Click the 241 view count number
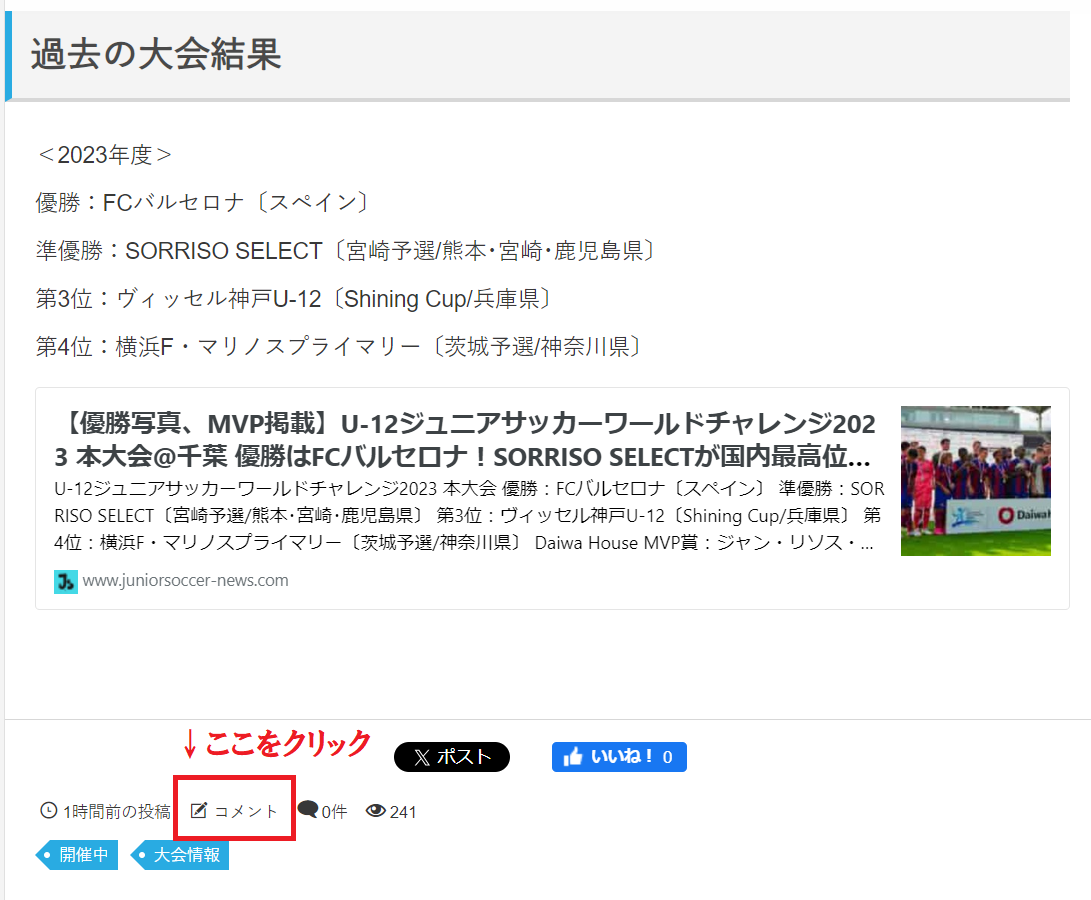1091x900 pixels. click(x=403, y=812)
